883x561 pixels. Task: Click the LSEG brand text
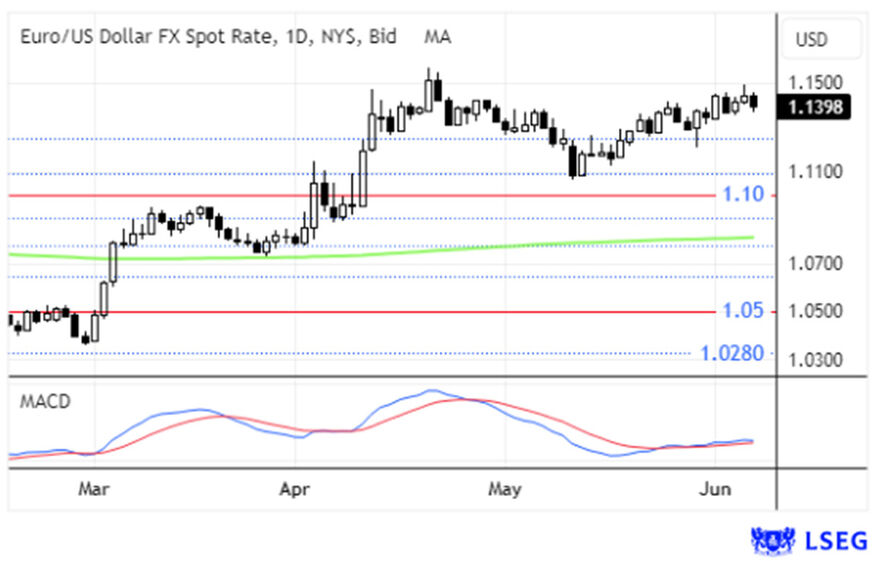832,541
